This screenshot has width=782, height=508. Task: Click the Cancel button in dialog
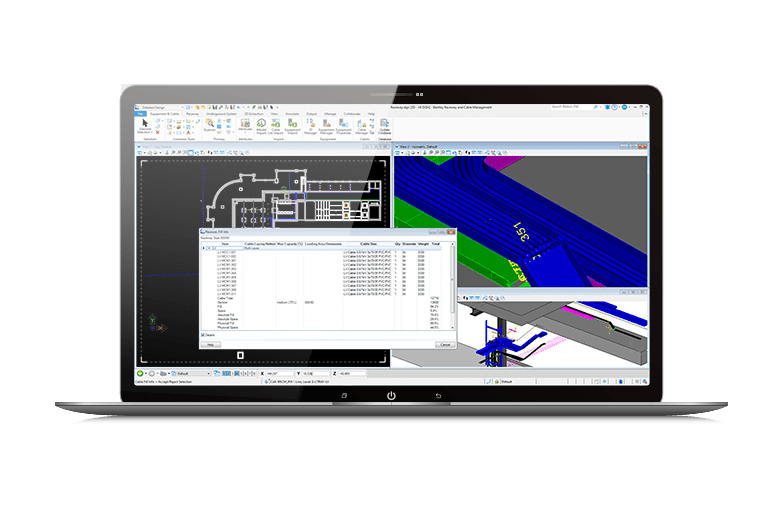pyautogui.click(x=443, y=343)
